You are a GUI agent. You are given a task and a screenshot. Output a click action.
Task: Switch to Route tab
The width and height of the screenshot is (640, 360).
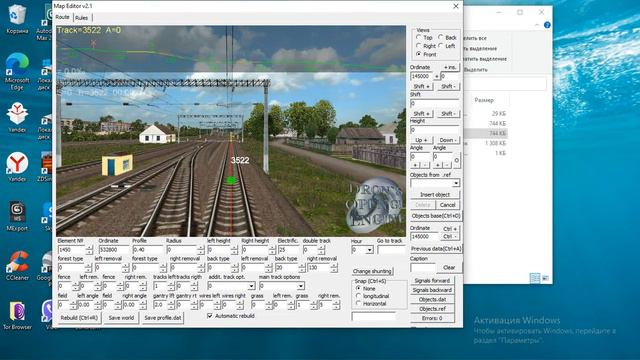pyautogui.click(x=62, y=17)
